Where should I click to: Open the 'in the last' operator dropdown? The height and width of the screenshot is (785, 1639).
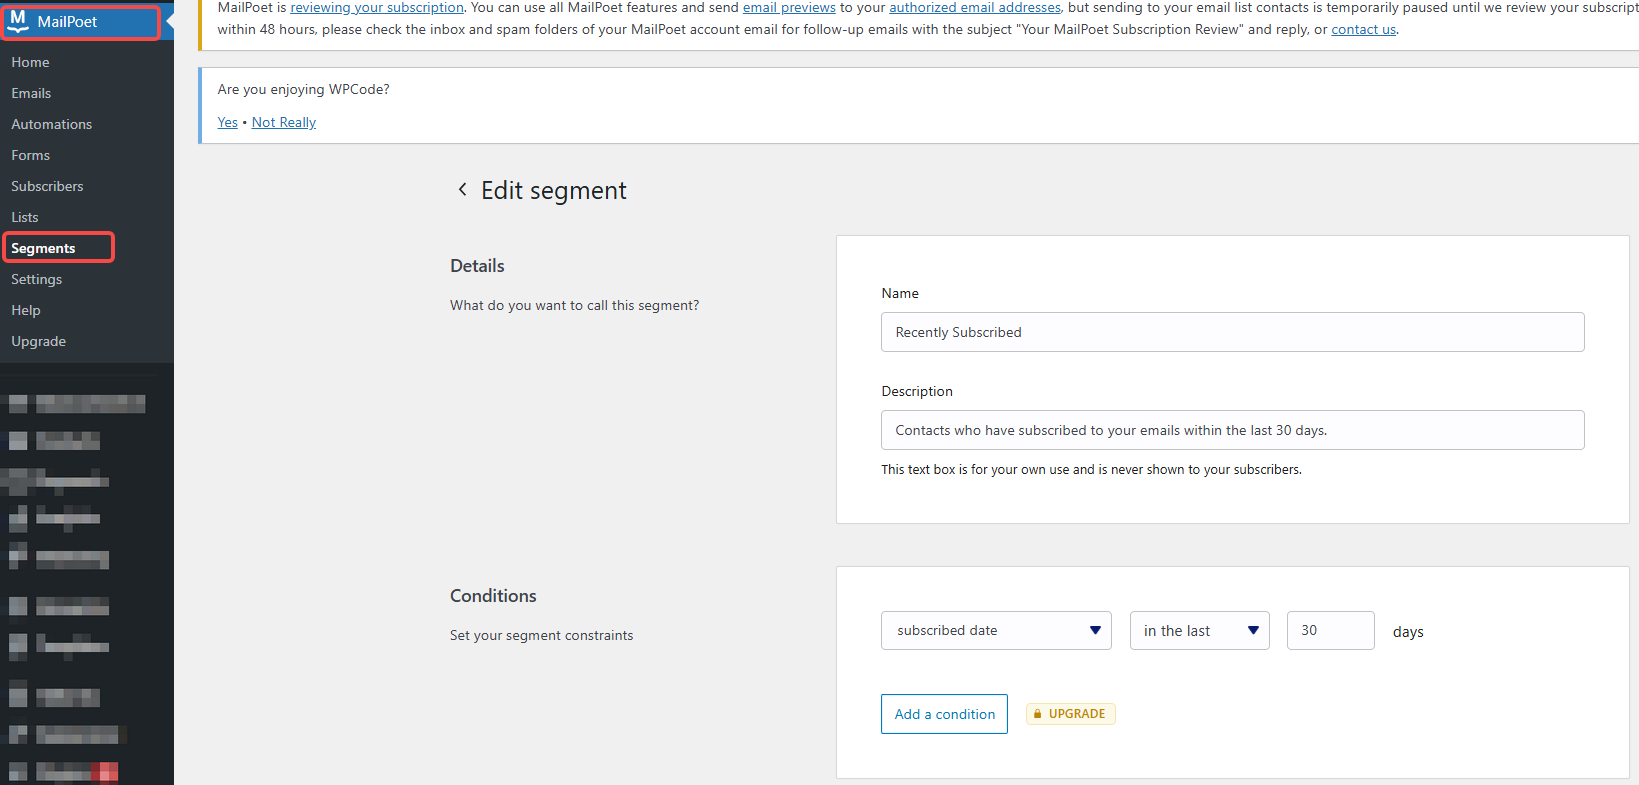(x=1199, y=630)
